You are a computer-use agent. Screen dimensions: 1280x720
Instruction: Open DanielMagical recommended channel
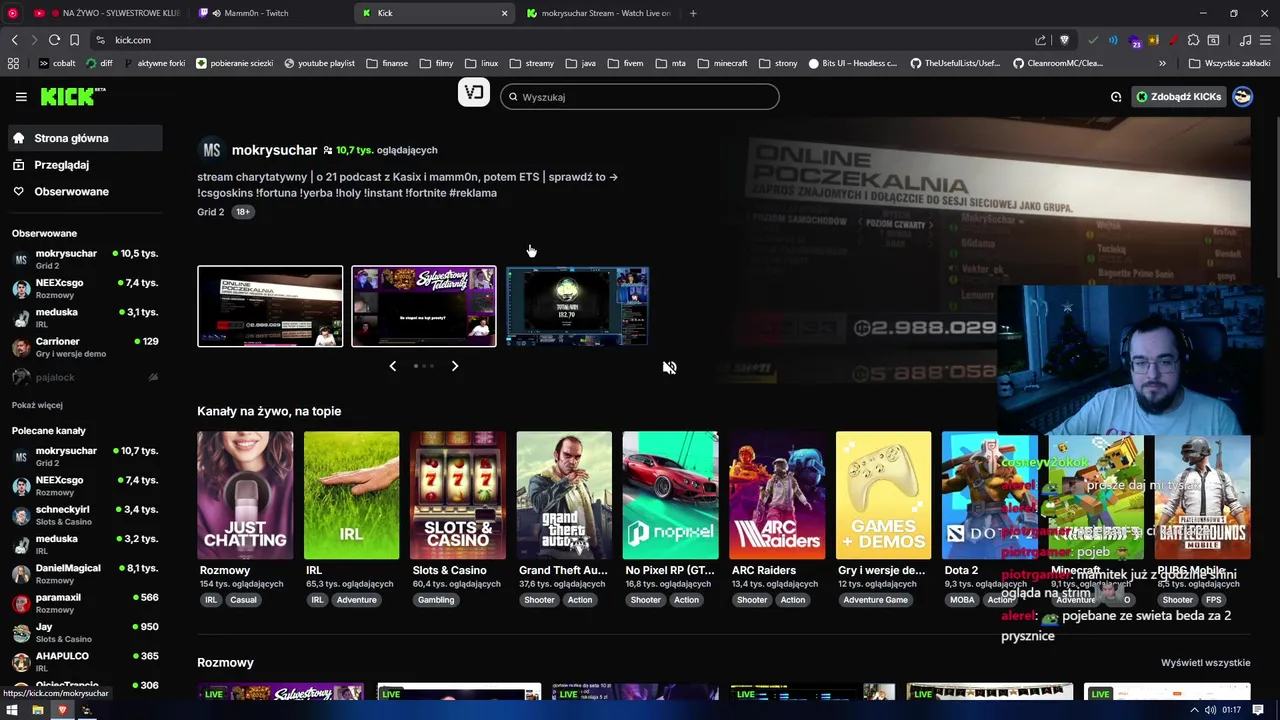[85, 574]
